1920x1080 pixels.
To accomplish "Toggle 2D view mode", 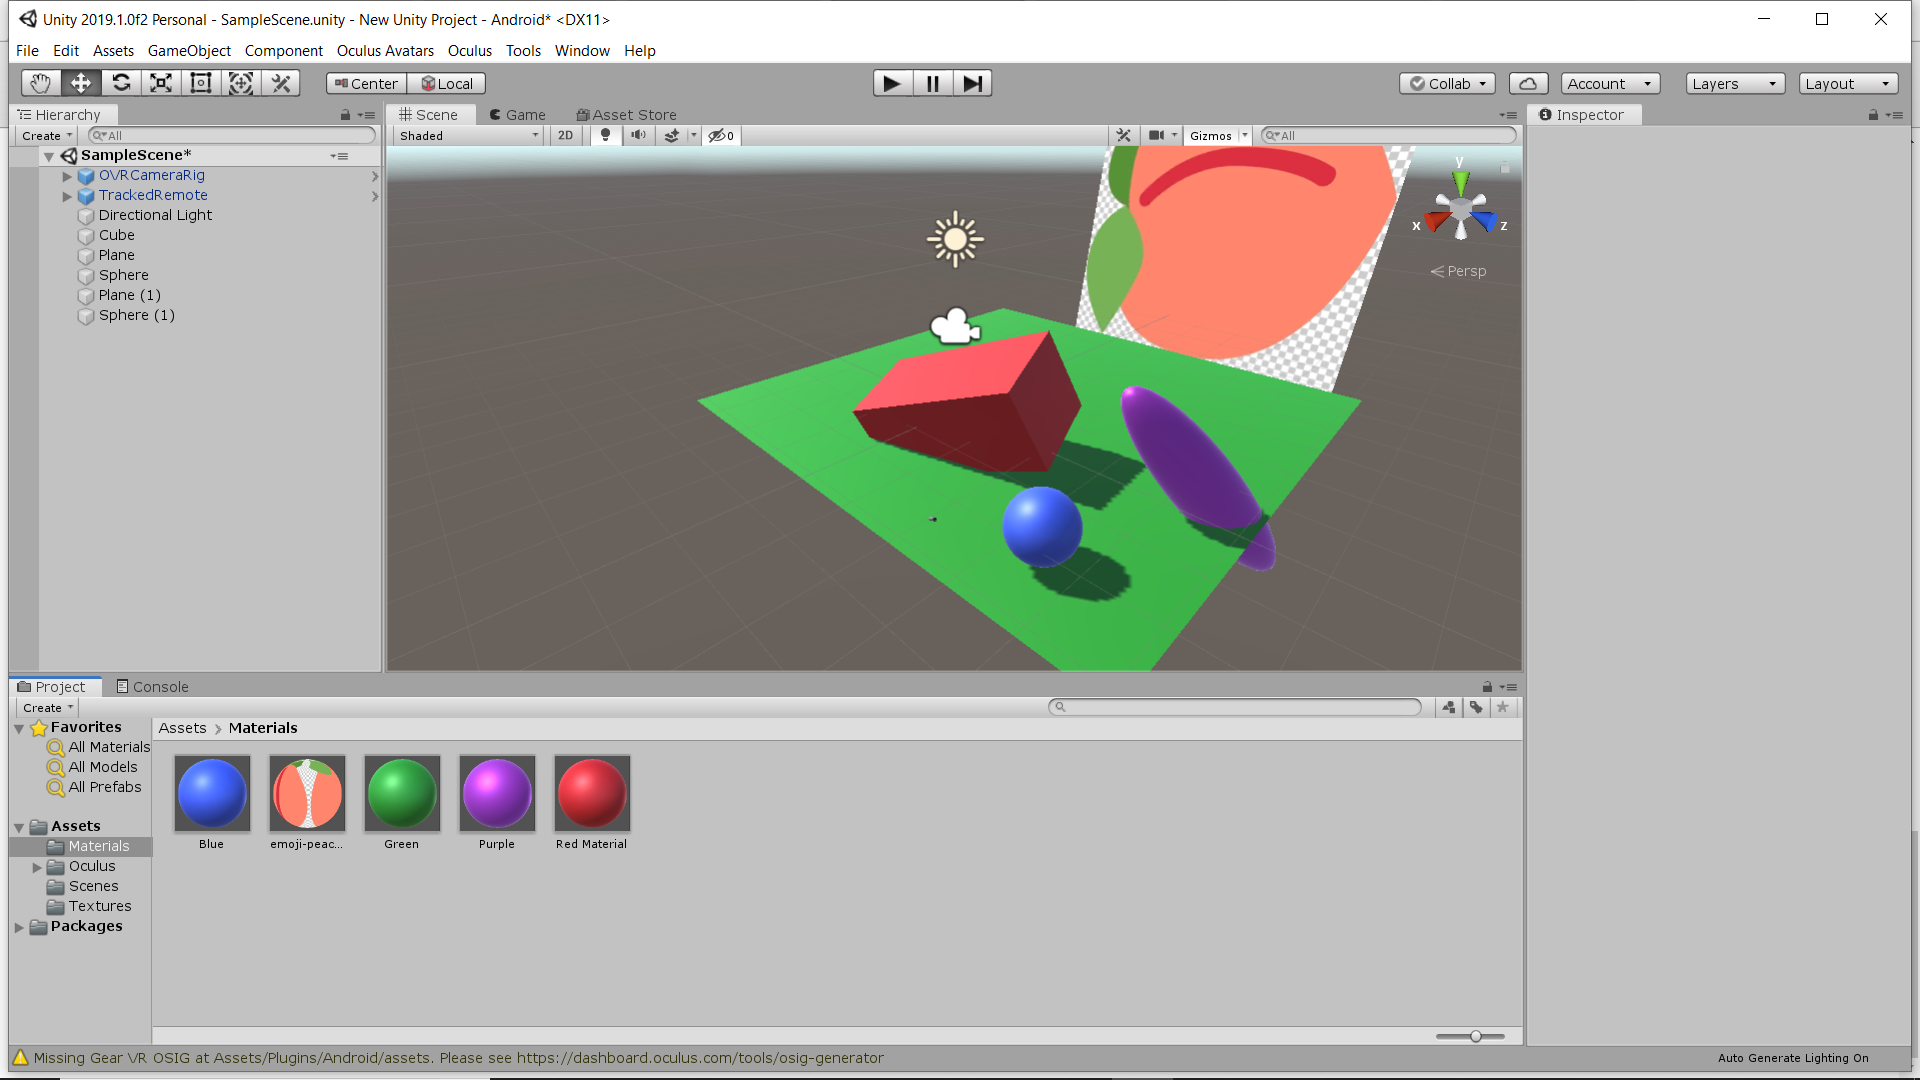I will click(565, 136).
